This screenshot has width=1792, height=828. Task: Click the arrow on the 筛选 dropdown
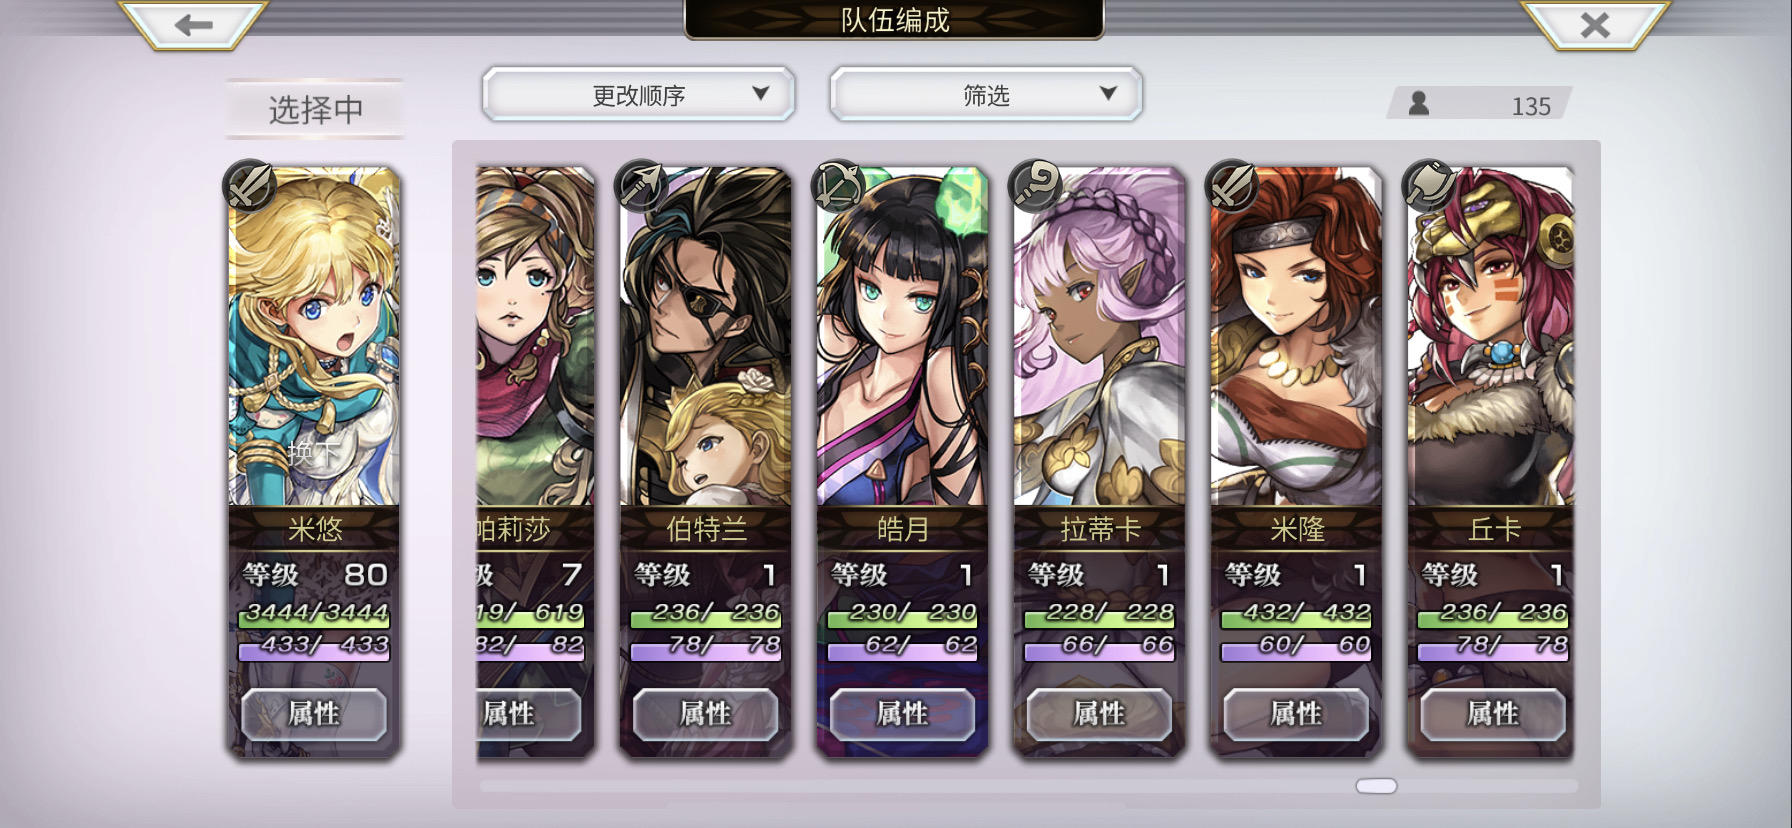click(1108, 93)
